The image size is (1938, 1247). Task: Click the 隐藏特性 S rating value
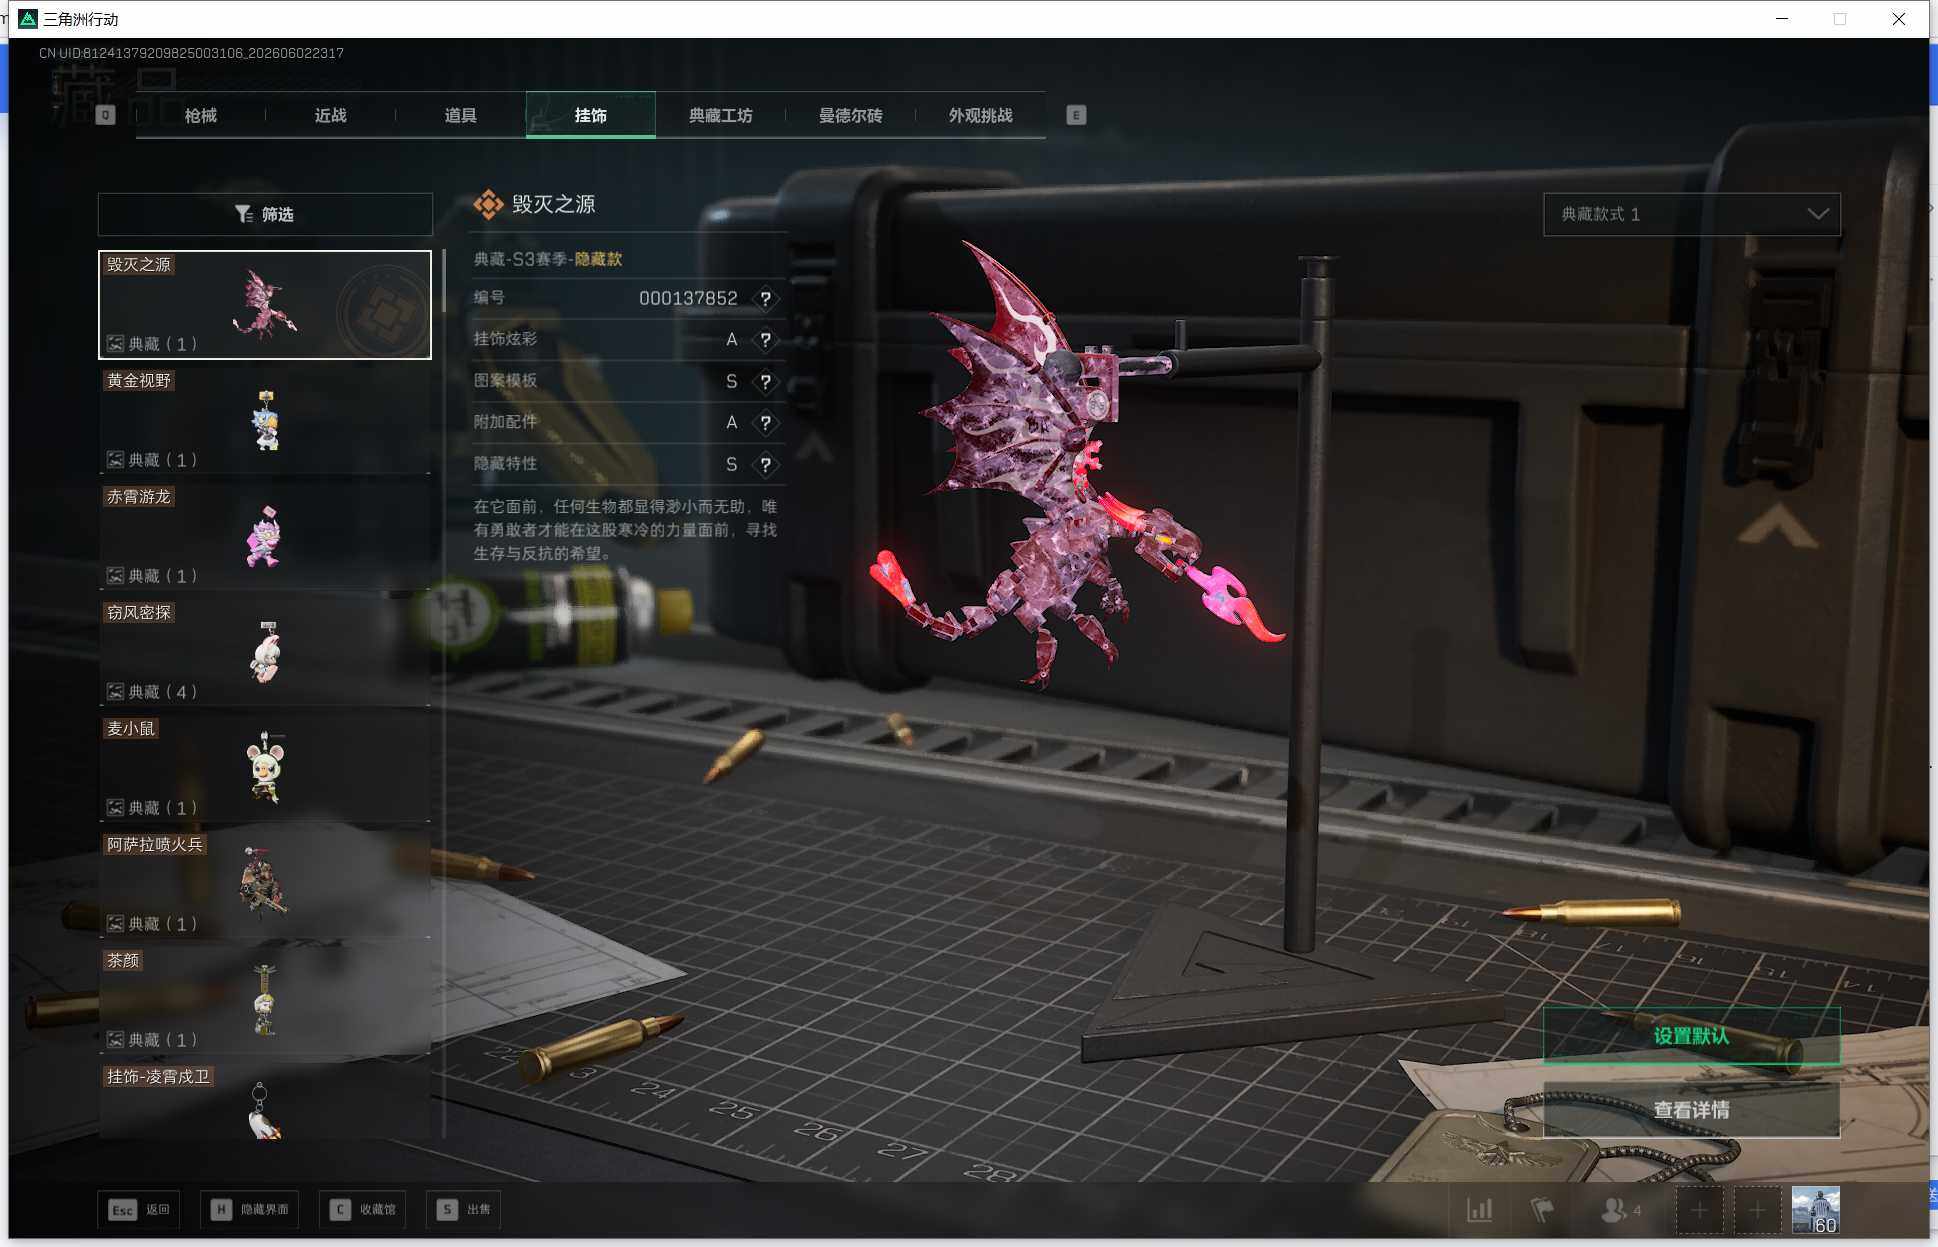pyautogui.click(x=732, y=465)
